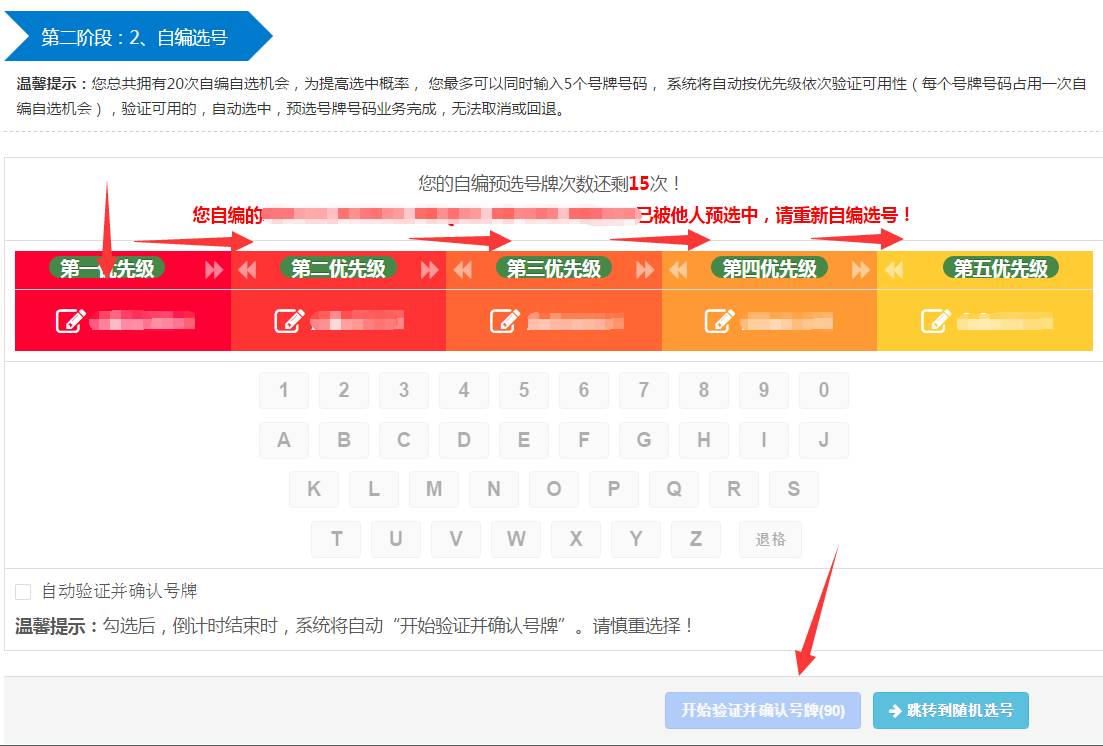Click the 开始验证并确认号牌 button
The image size is (1103, 746).
762,710
